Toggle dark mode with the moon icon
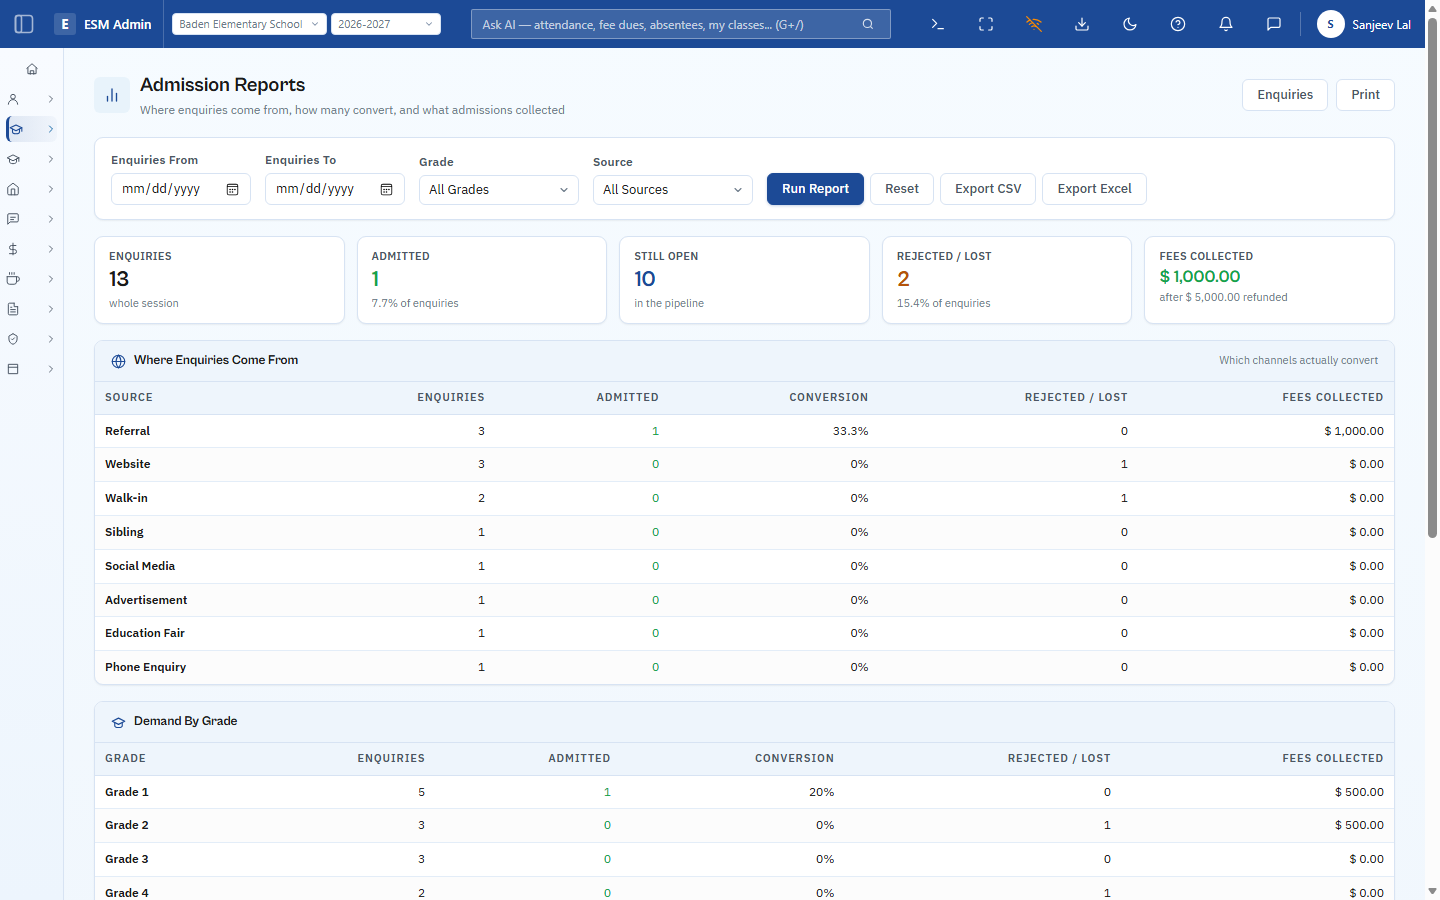 1130,24
